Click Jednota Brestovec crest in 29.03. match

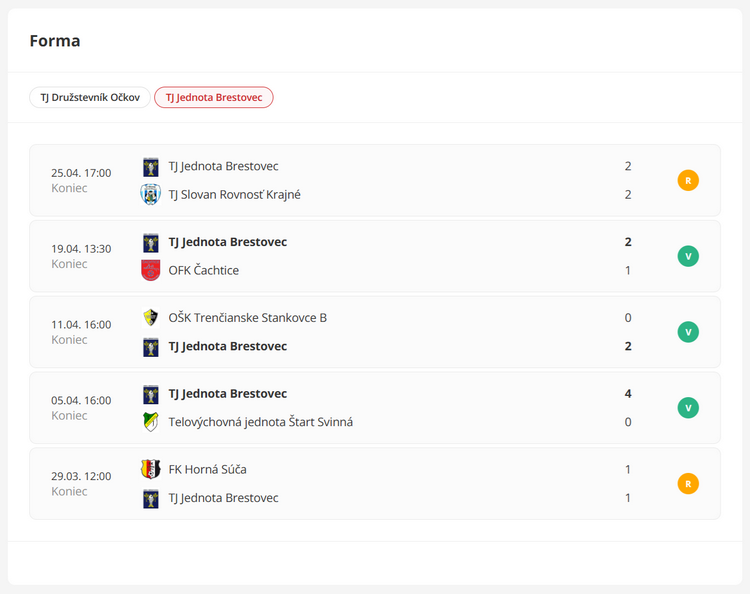151,498
